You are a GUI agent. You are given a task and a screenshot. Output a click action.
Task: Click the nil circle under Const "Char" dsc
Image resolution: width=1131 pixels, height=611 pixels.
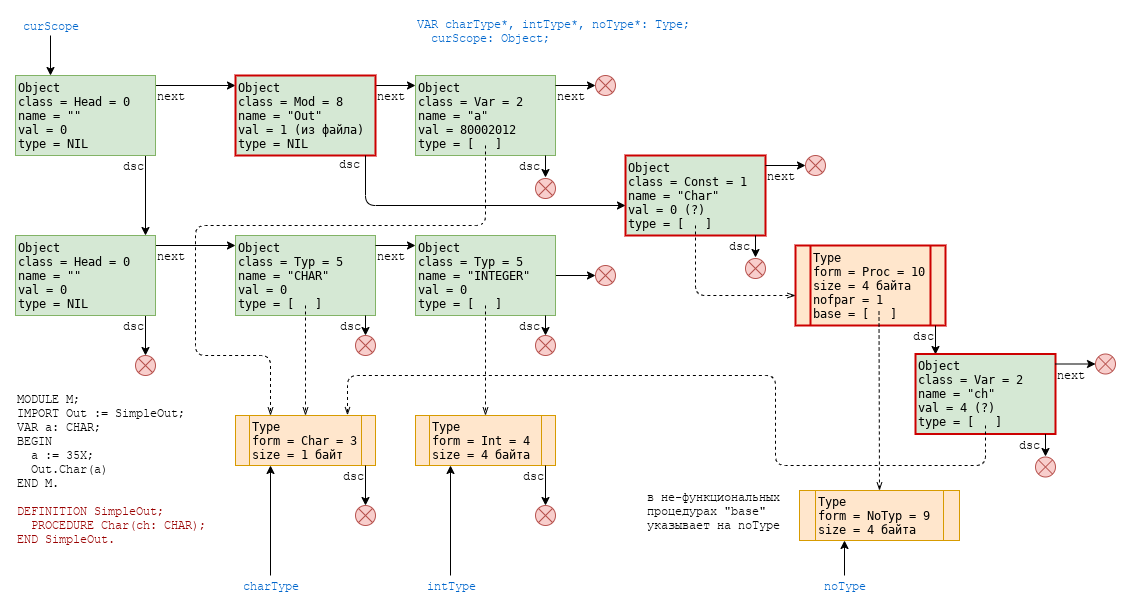[755, 268]
